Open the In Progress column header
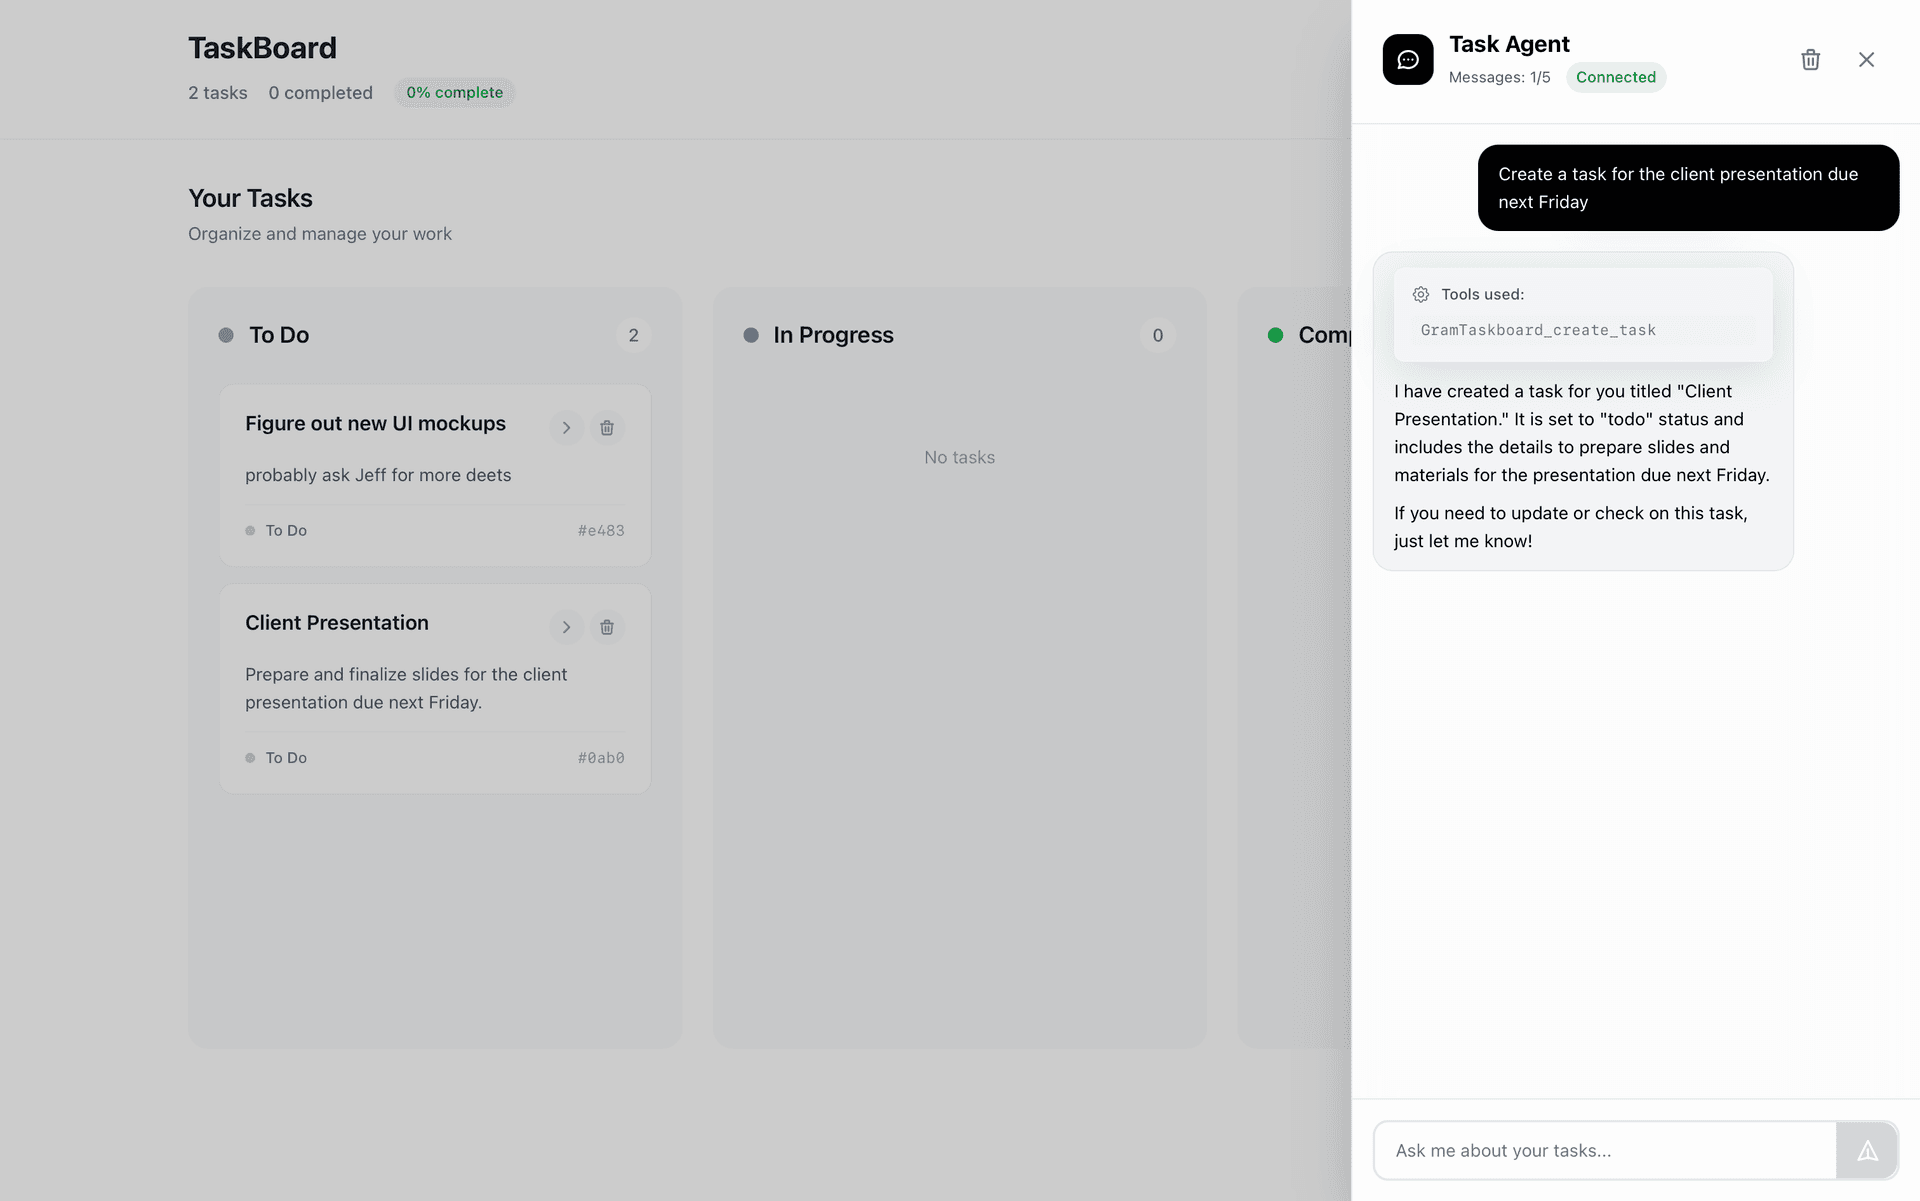This screenshot has height=1201, width=1920. click(833, 335)
